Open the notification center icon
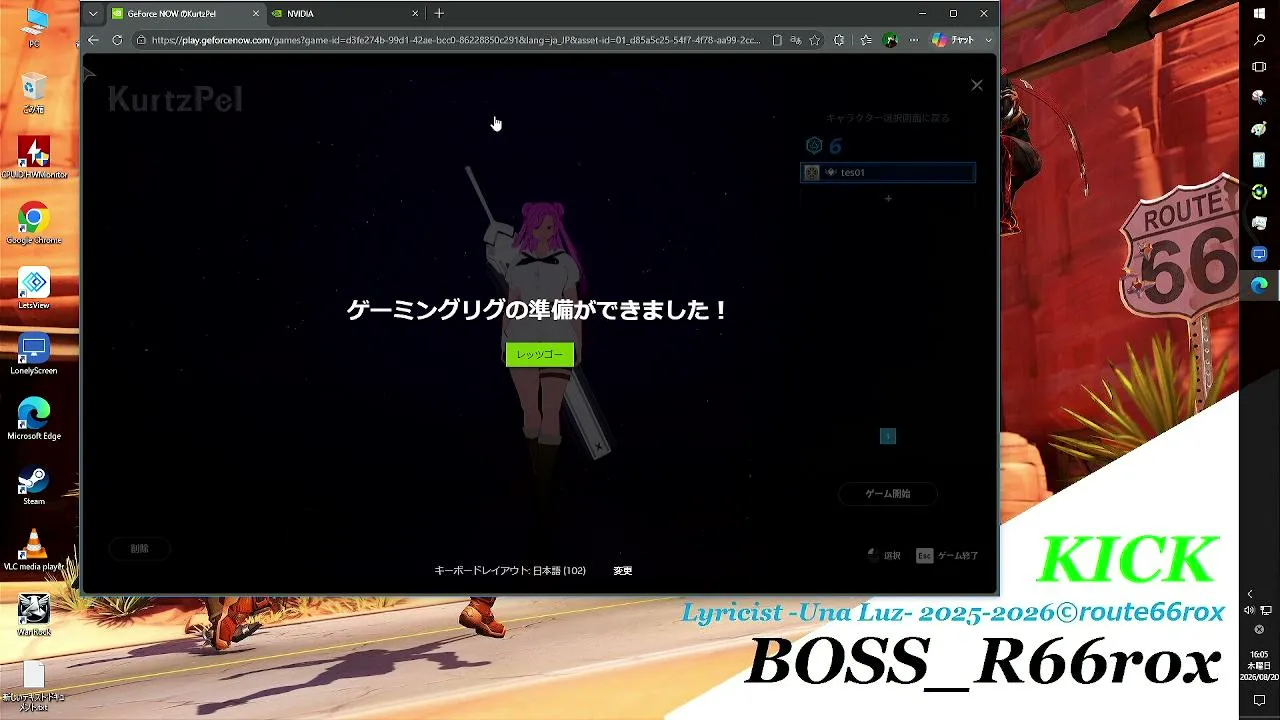The image size is (1280, 720). pyautogui.click(x=1259, y=701)
